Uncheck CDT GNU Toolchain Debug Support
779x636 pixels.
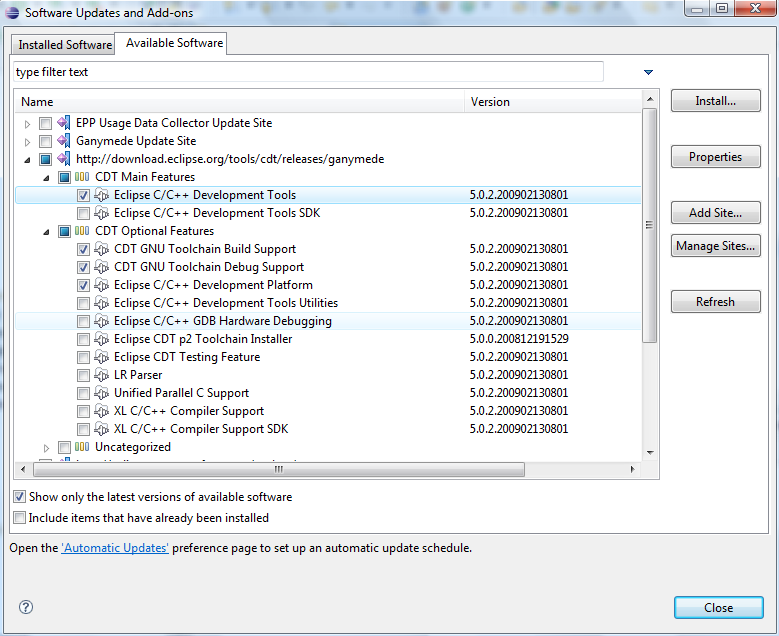point(83,267)
